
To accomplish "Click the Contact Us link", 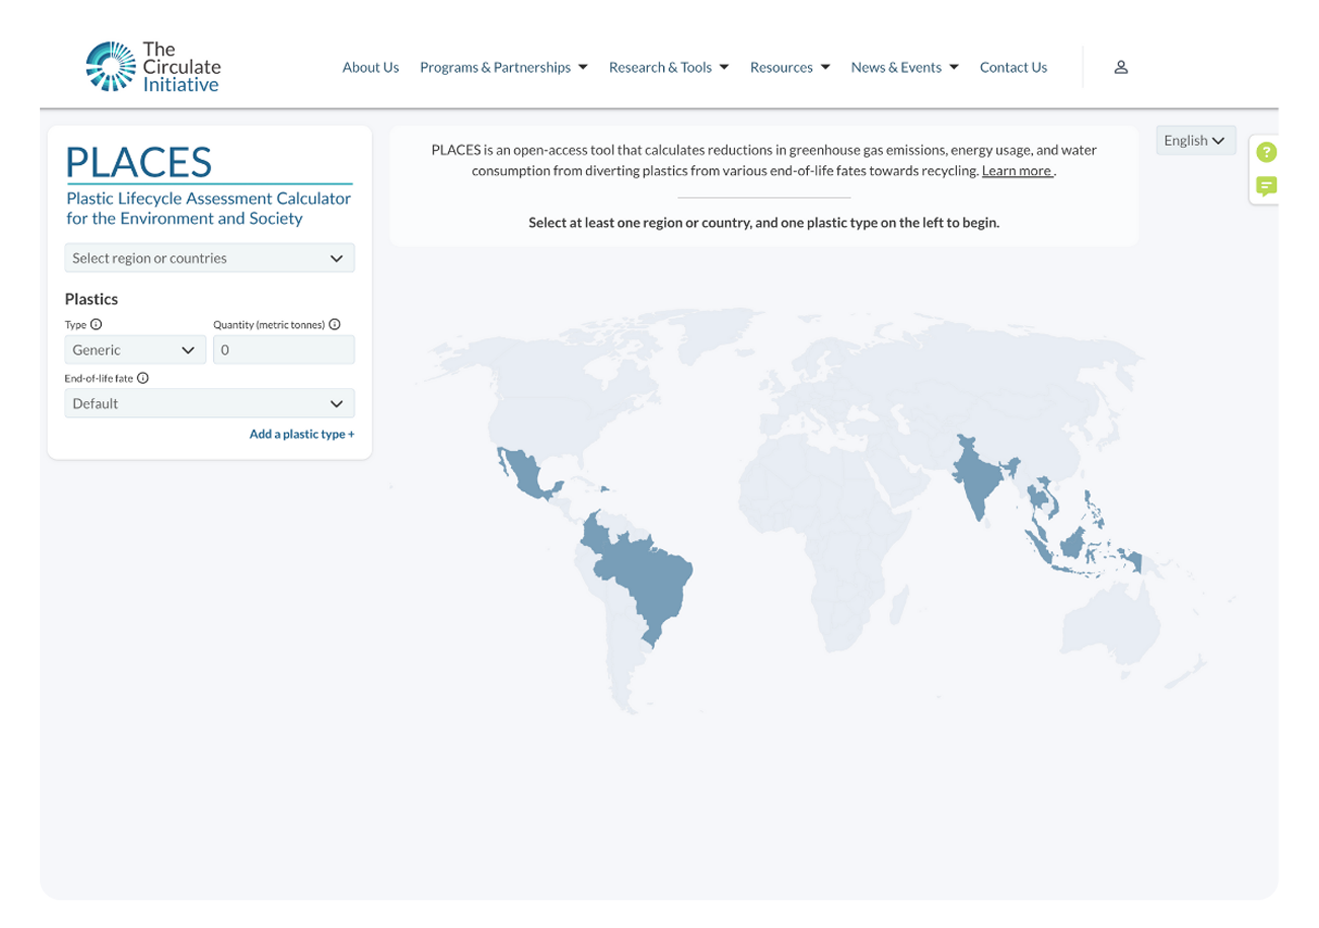I will (x=1013, y=67).
